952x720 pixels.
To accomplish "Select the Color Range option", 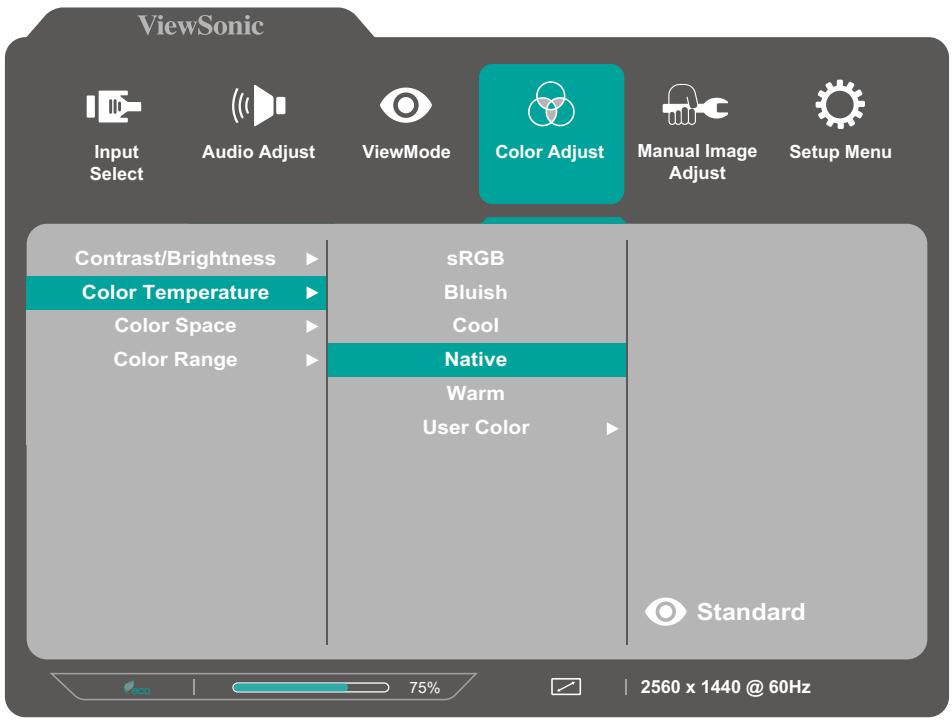I will coord(176,360).
